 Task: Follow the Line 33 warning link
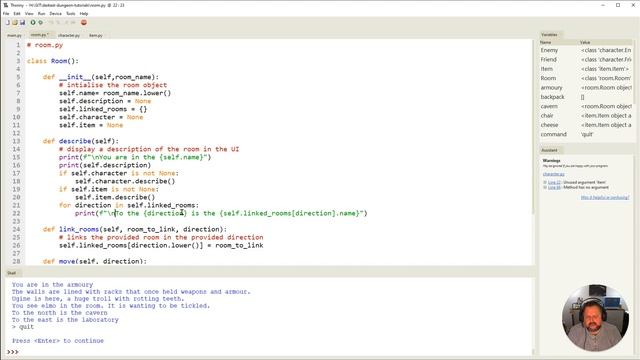pyautogui.click(x=554, y=187)
